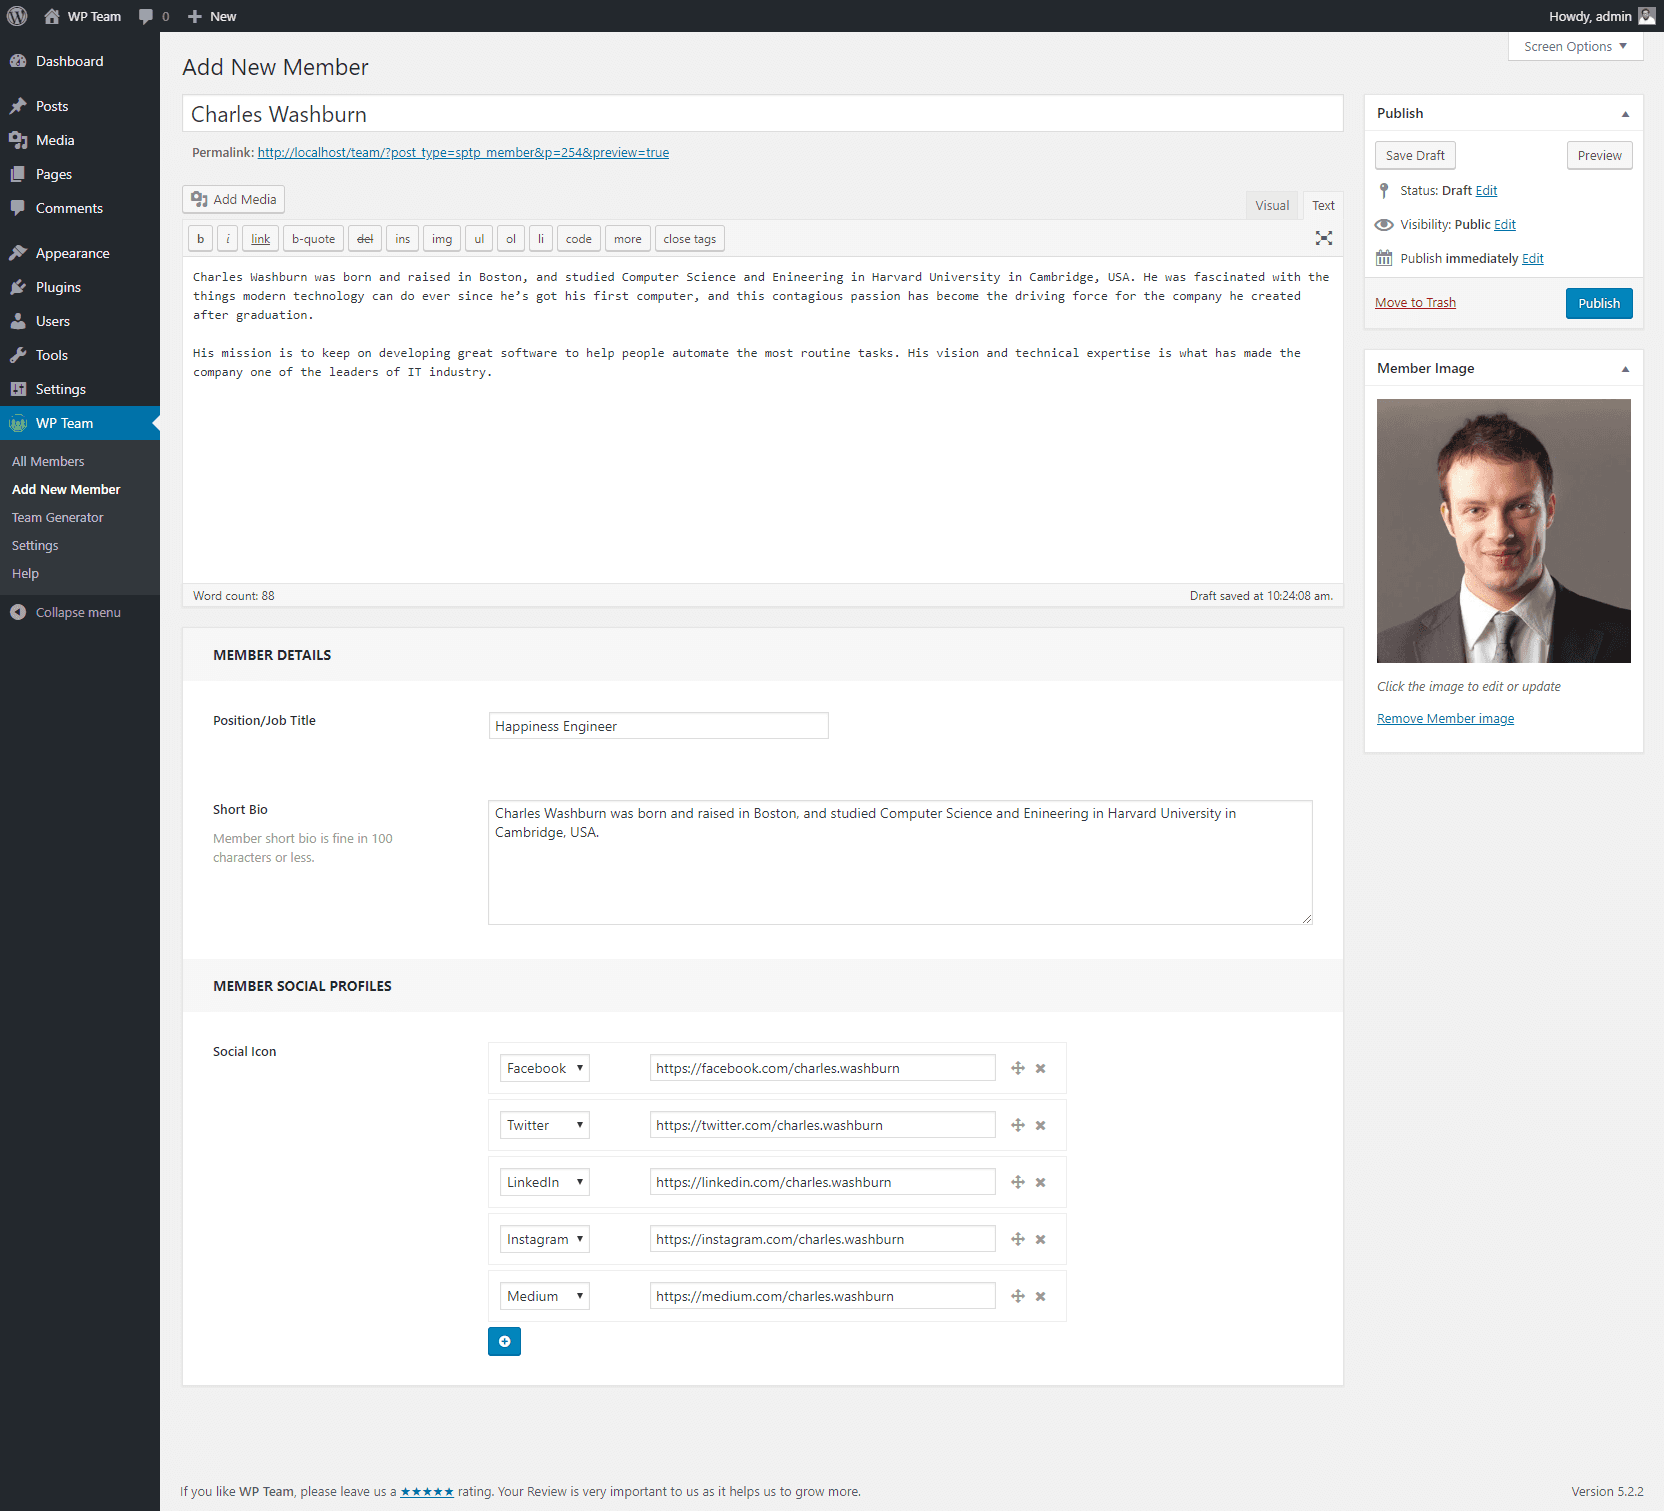Open the New content menu
This screenshot has width=1664, height=1511.
[212, 16]
